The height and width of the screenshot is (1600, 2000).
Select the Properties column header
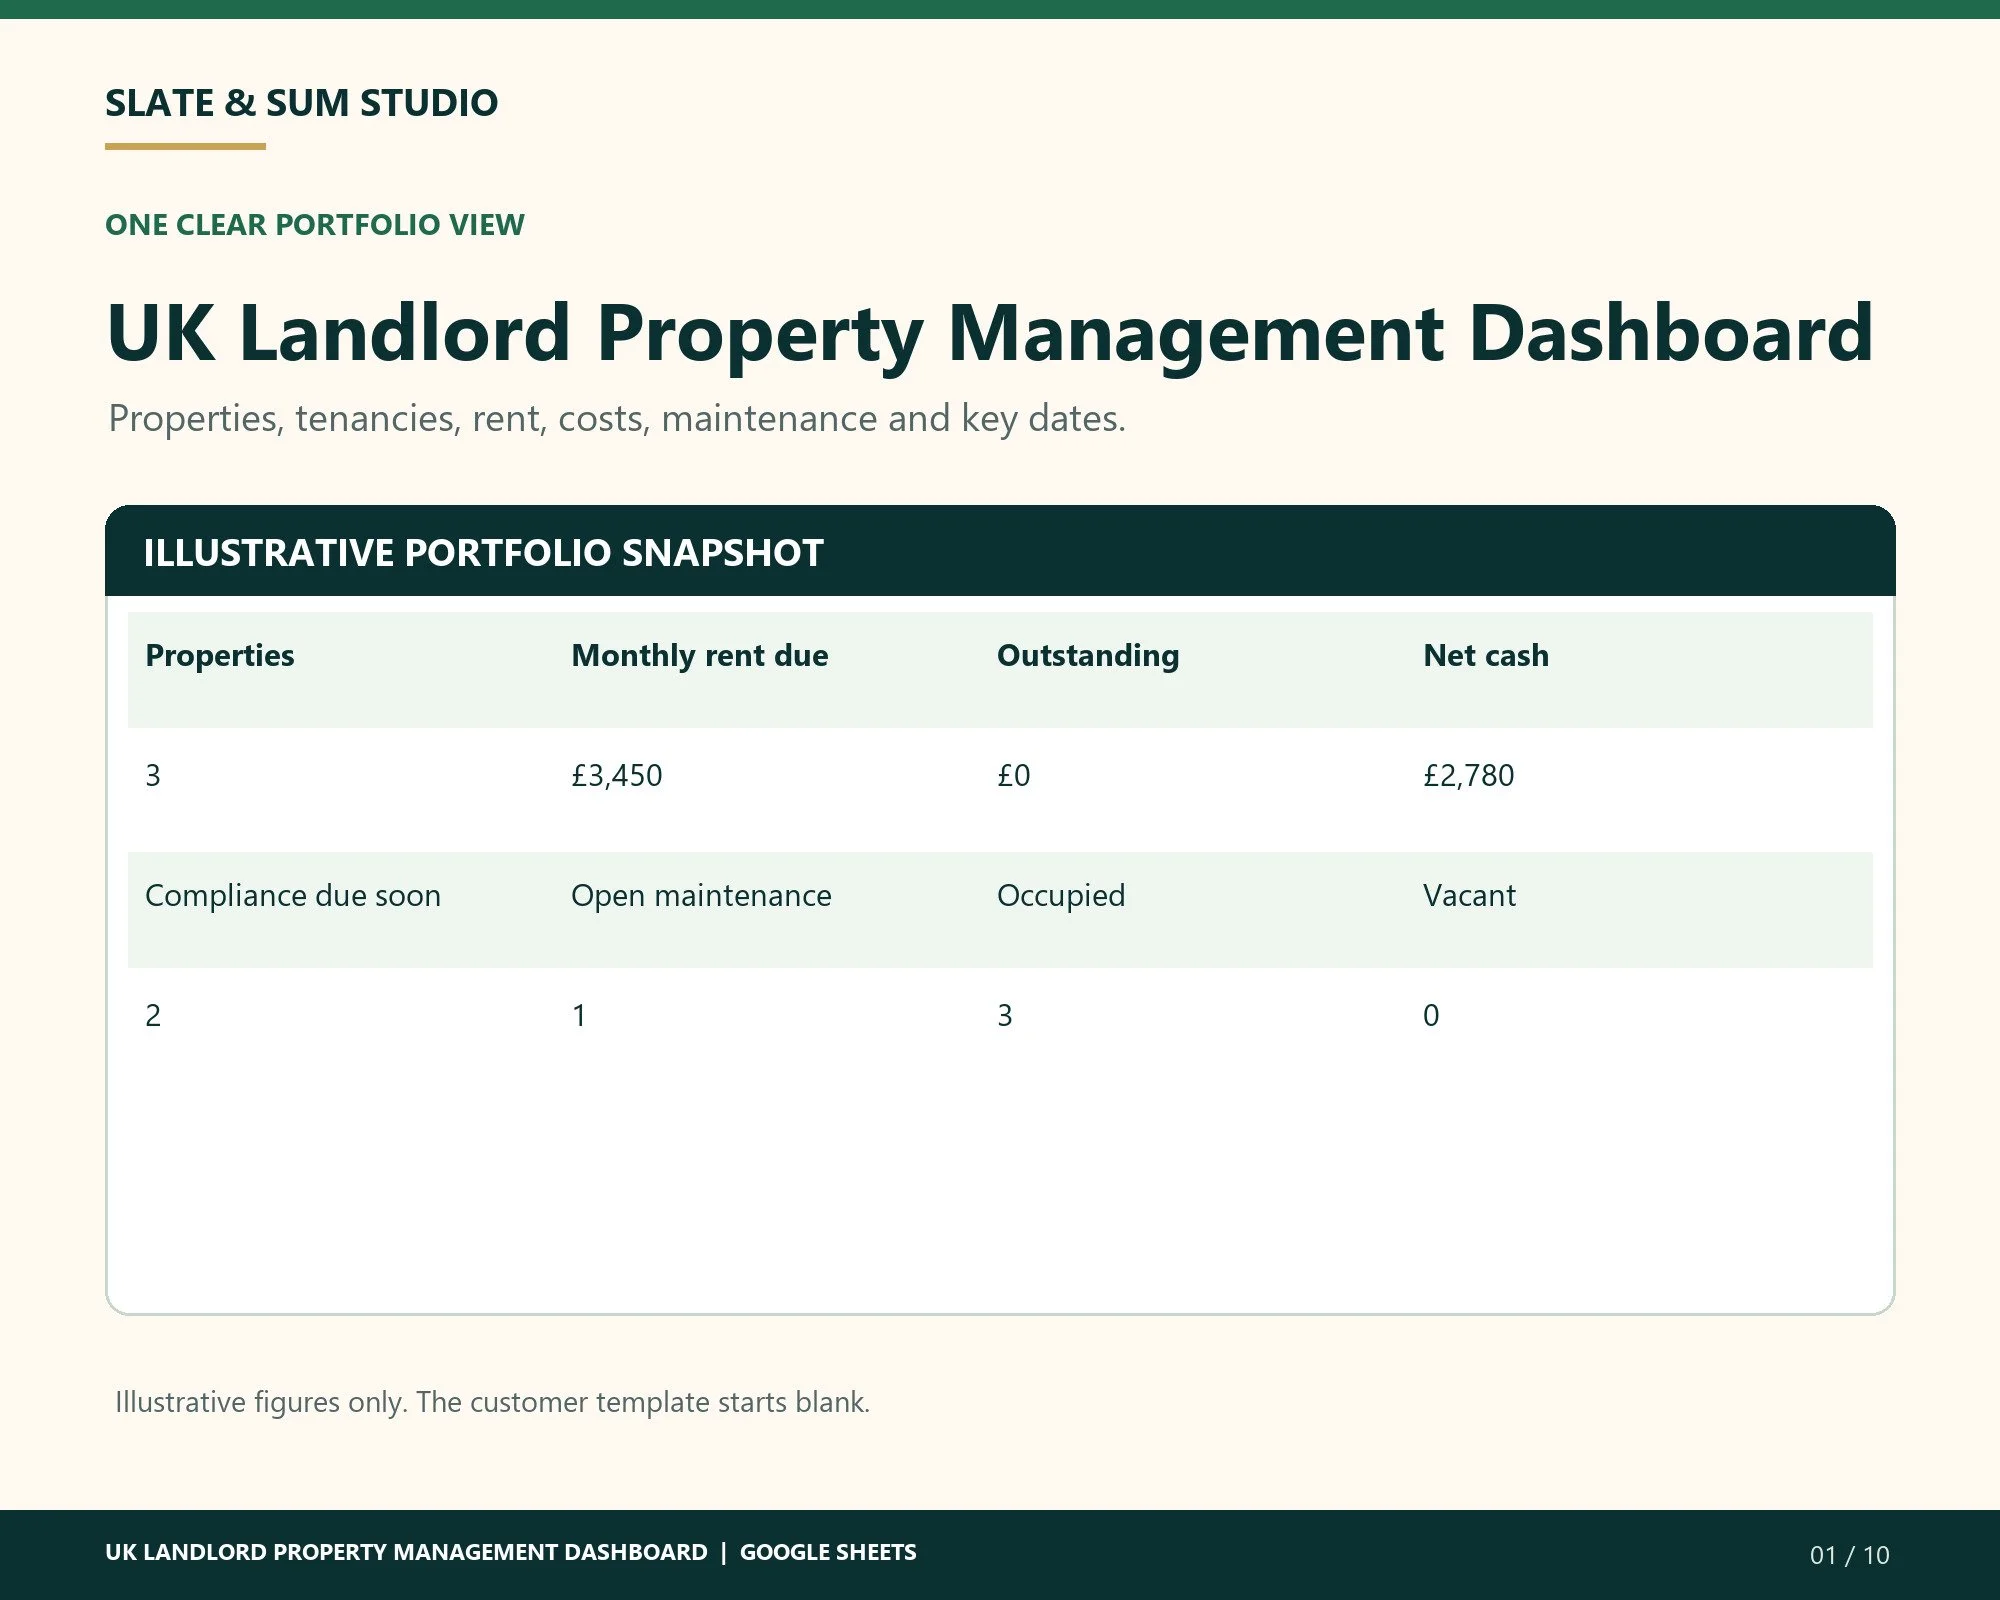coord(219,655)
